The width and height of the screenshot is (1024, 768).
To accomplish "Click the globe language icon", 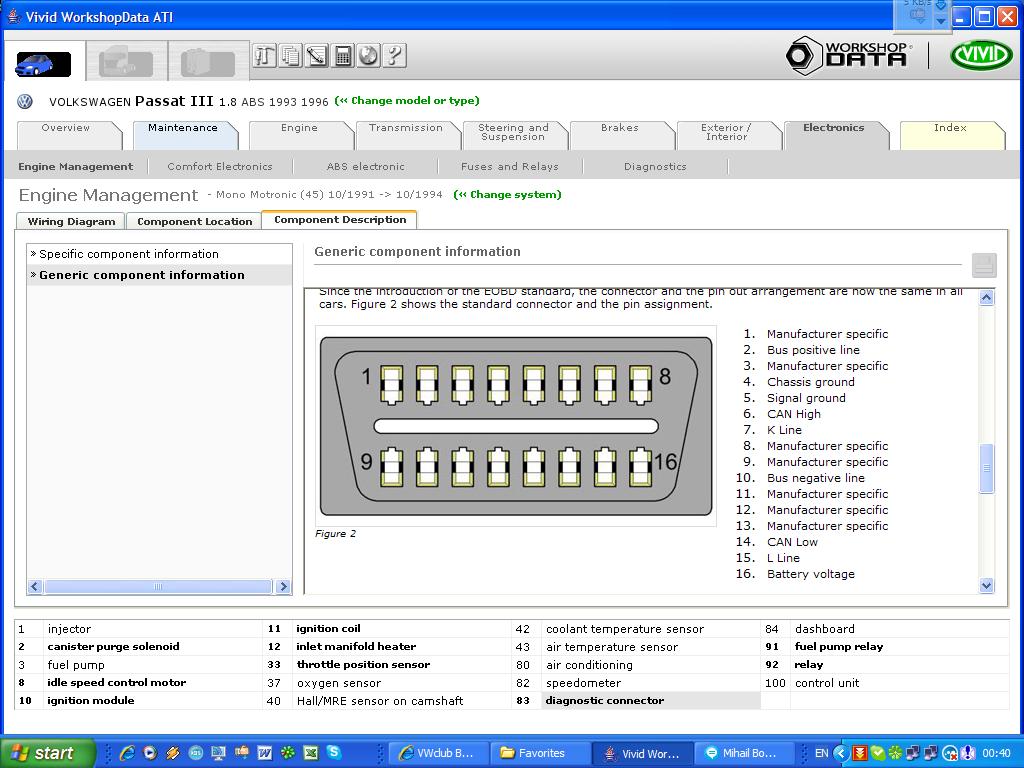I will click(x=368, y=55).
